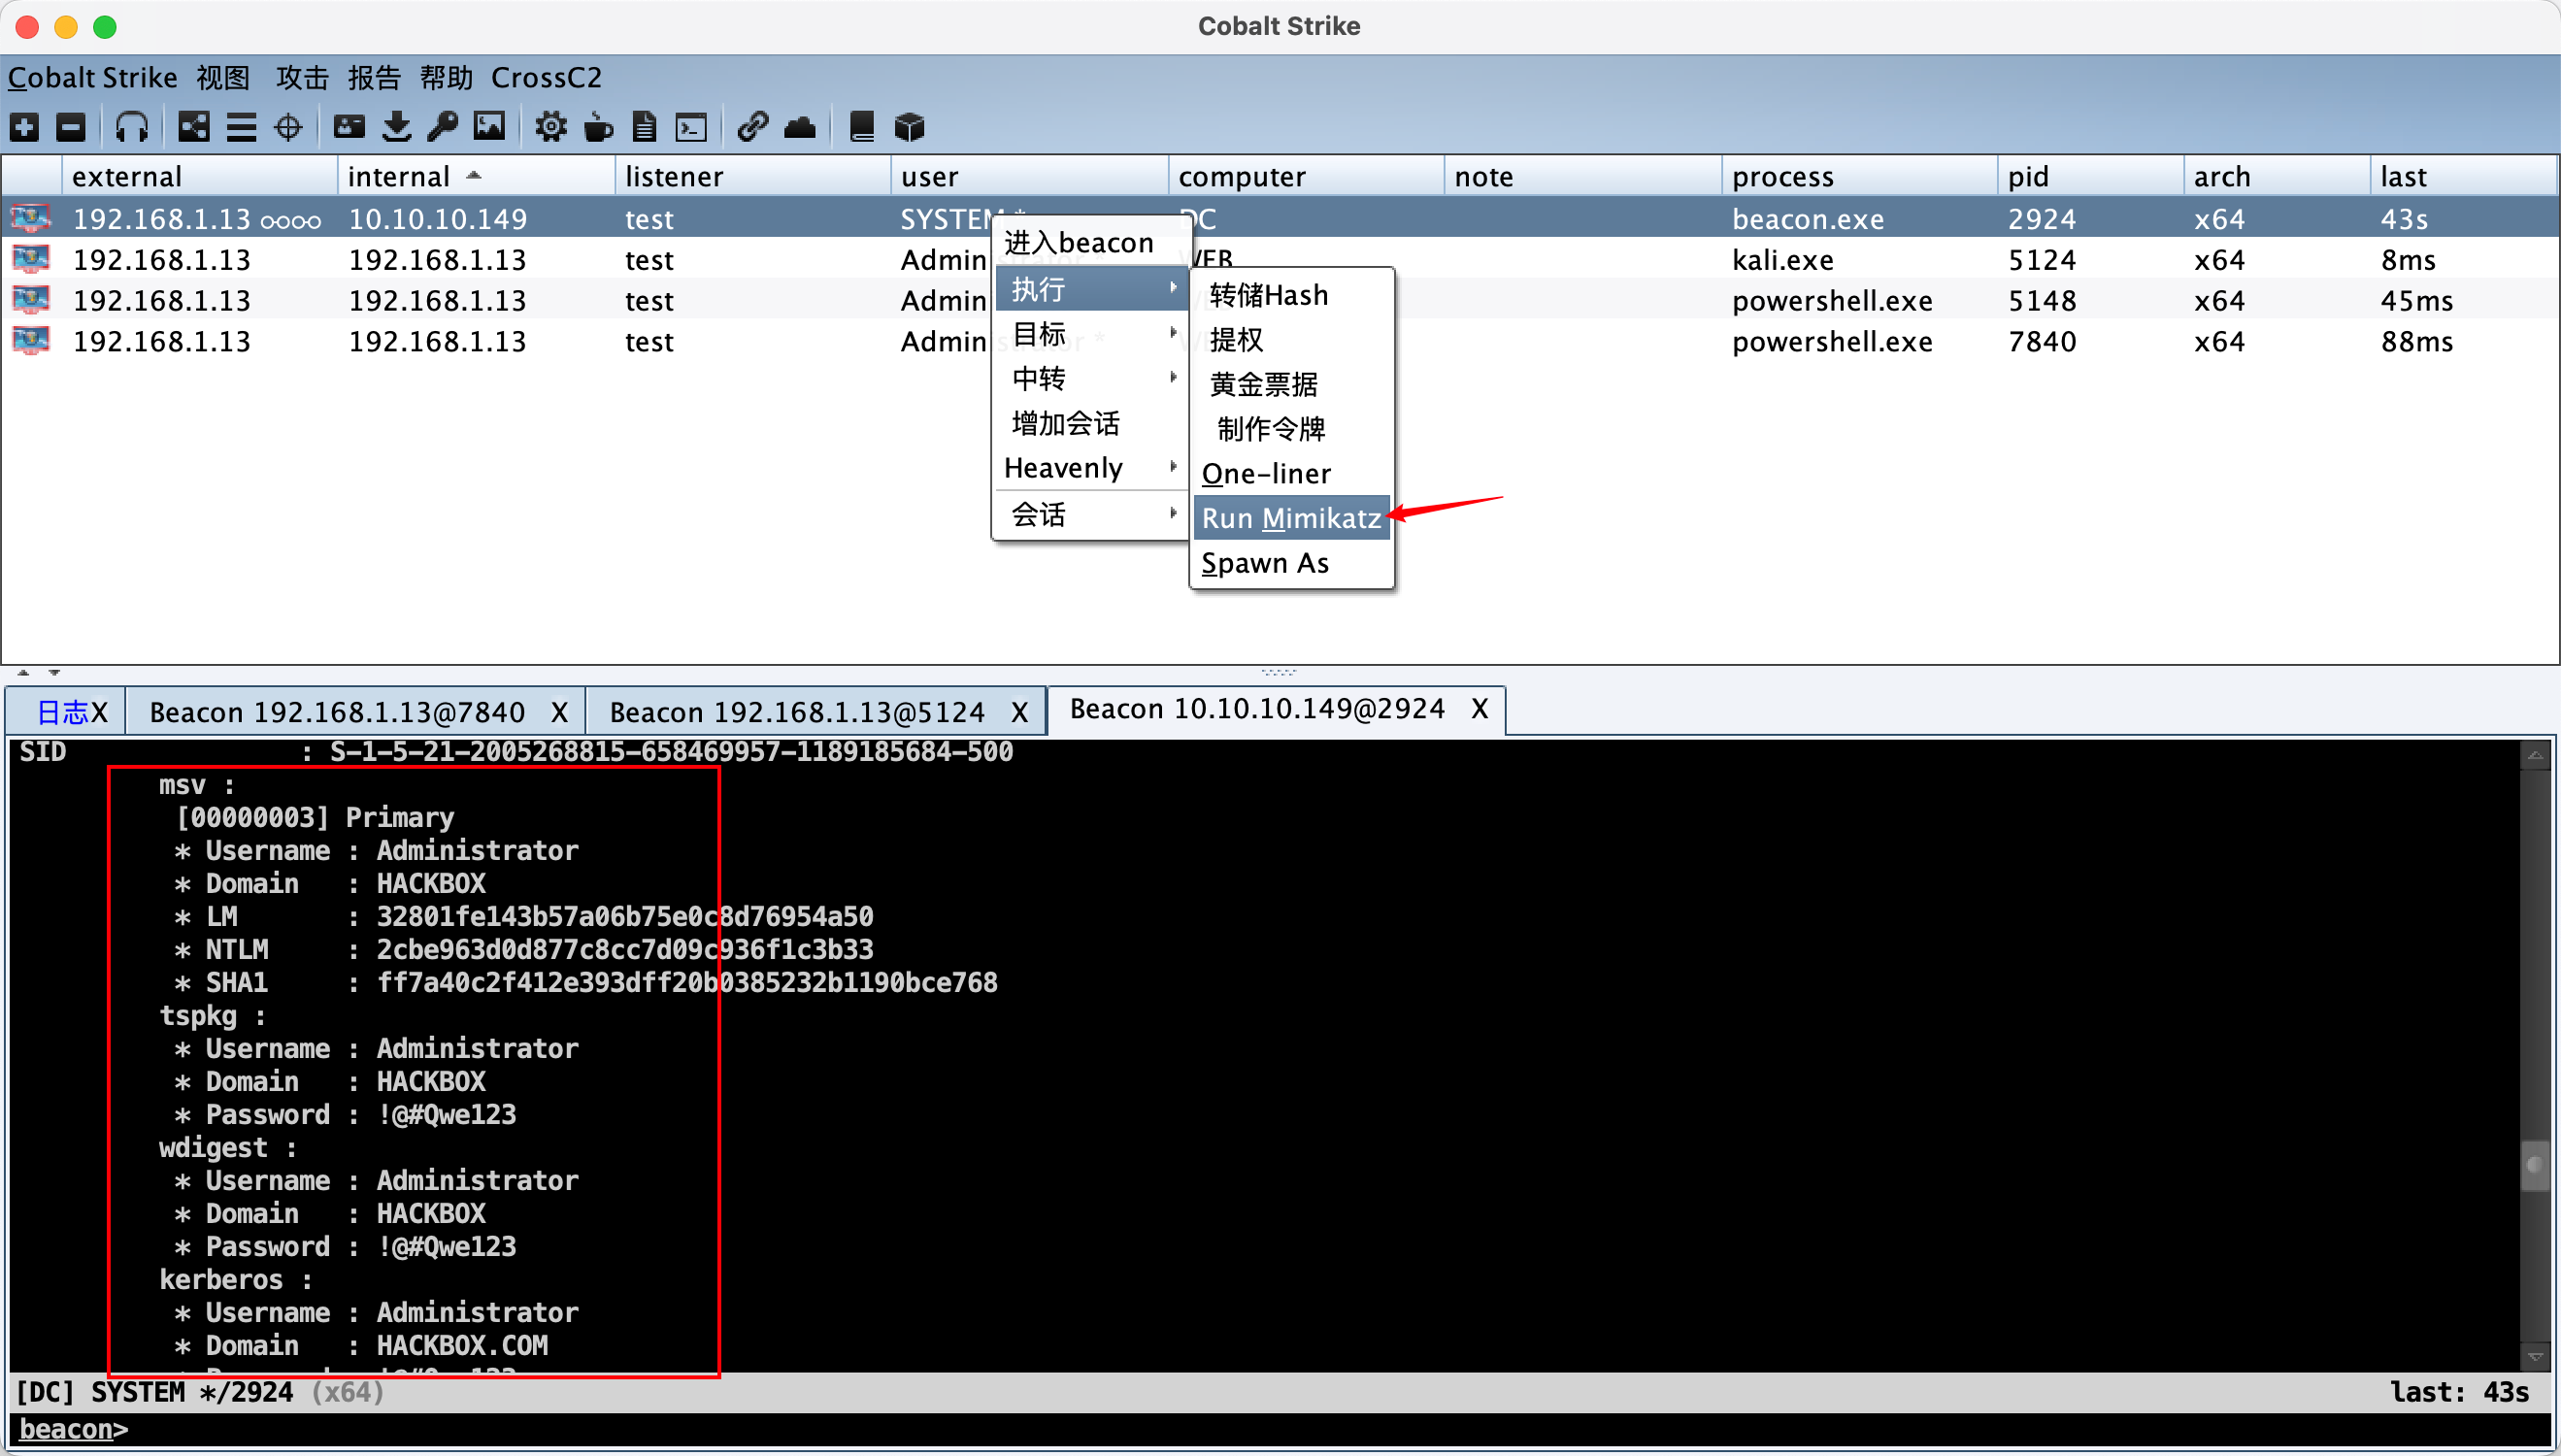
Task: Sort sessions by last column header
Action: (x=2463, y=176)
